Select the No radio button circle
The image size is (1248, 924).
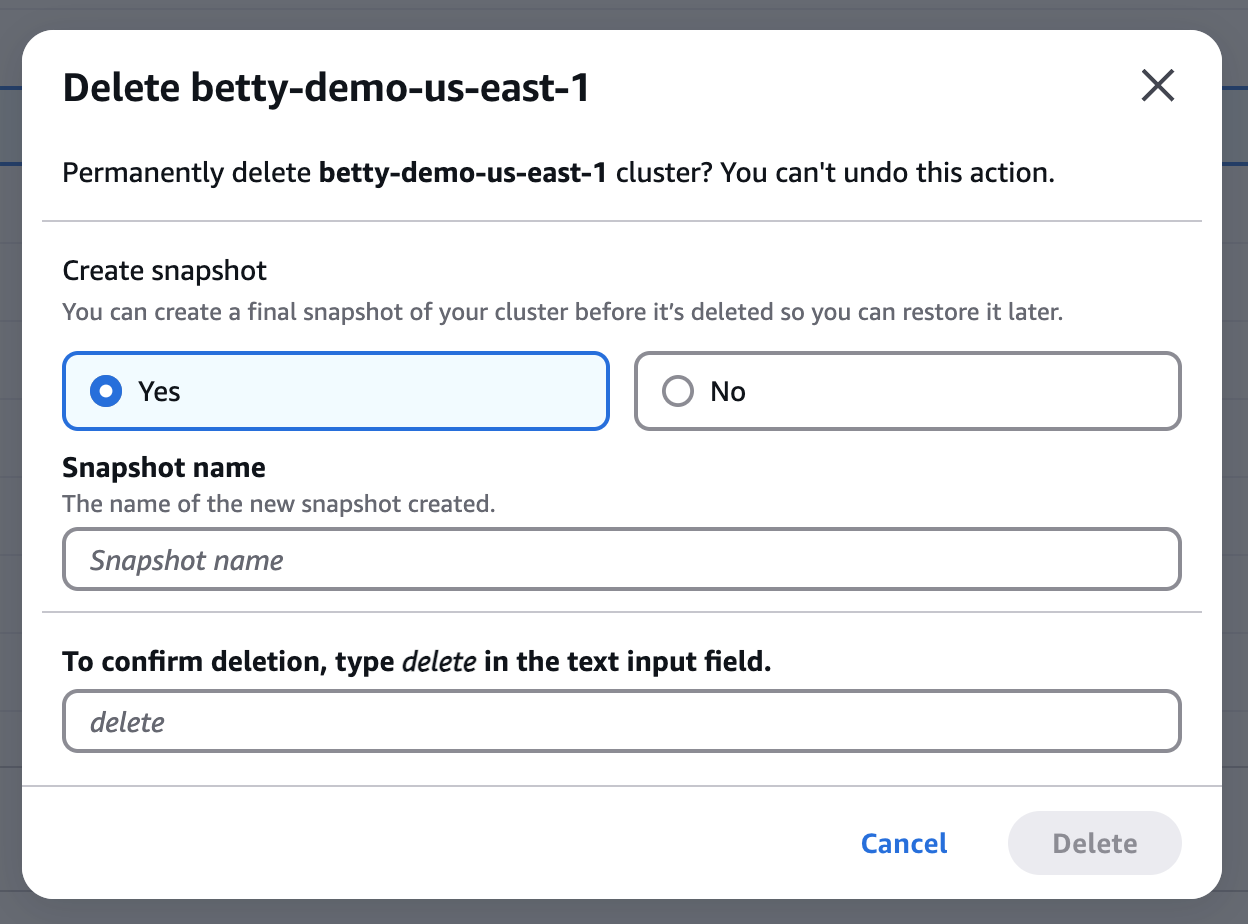point(678,391)
